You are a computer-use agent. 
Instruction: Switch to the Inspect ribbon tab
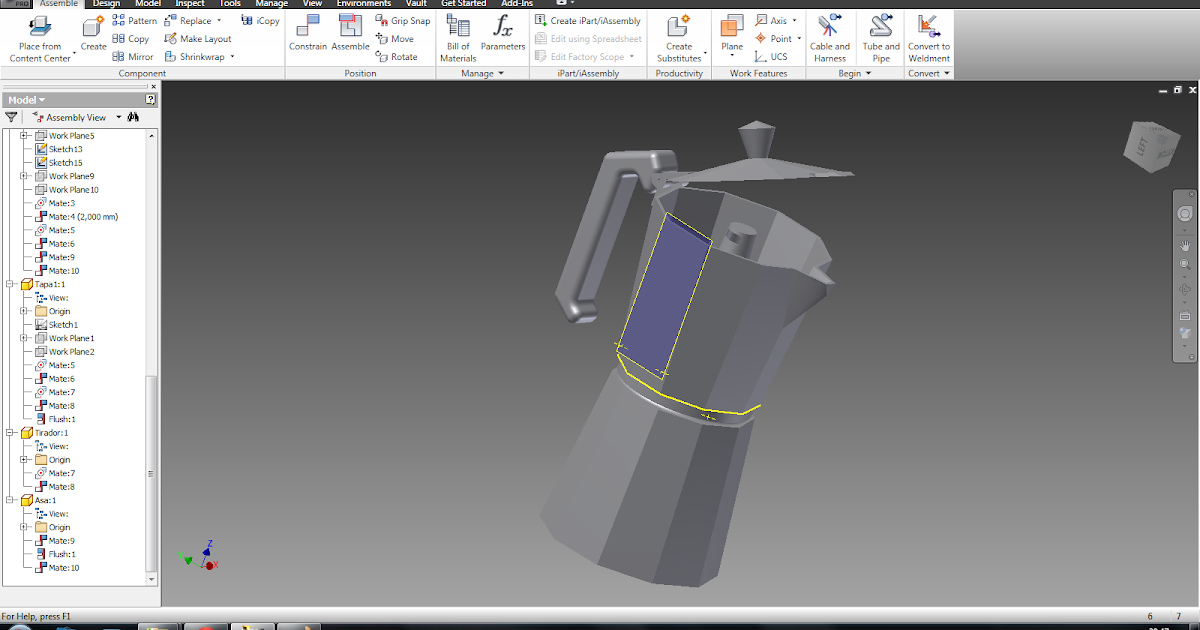click(x=190, y=4)
